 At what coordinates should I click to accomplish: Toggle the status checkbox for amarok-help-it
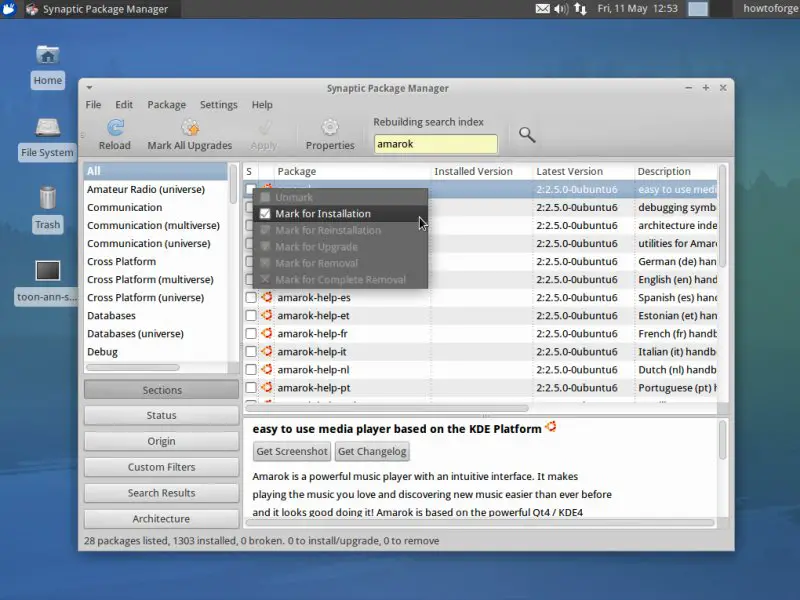[x=251, y=352]
